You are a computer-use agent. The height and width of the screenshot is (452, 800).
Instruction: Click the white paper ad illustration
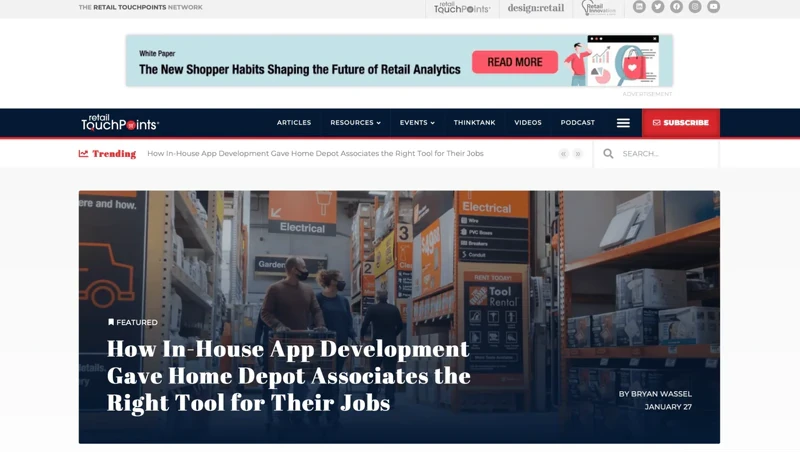[612, 60]
